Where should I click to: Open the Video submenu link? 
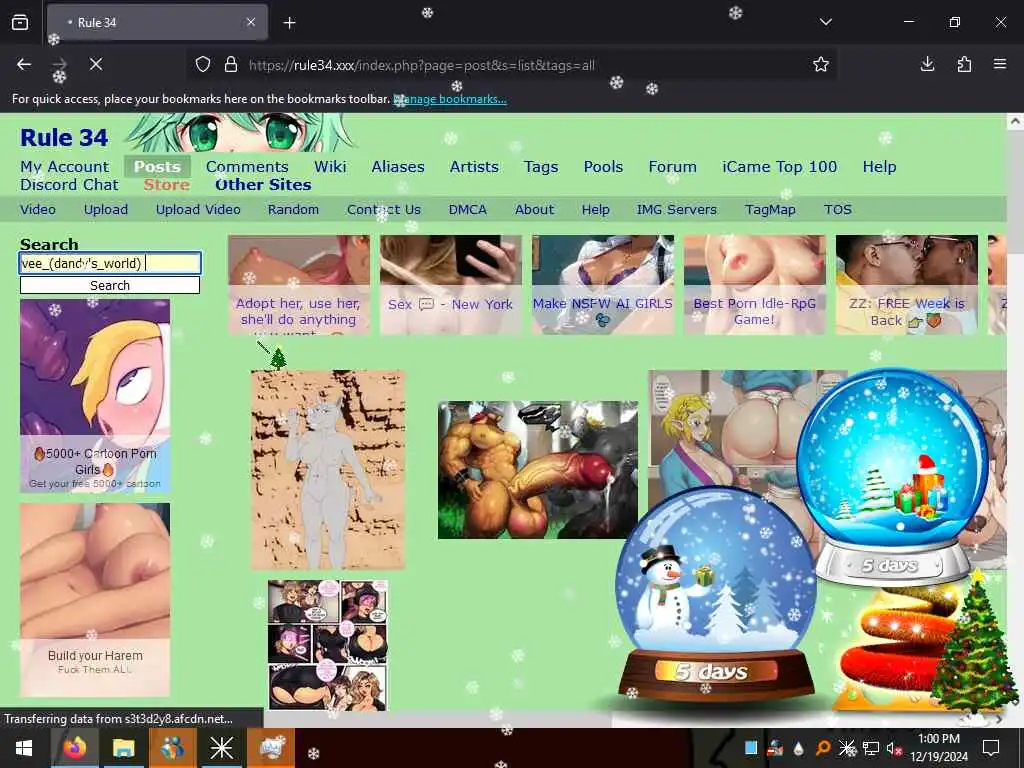point(38,210)
